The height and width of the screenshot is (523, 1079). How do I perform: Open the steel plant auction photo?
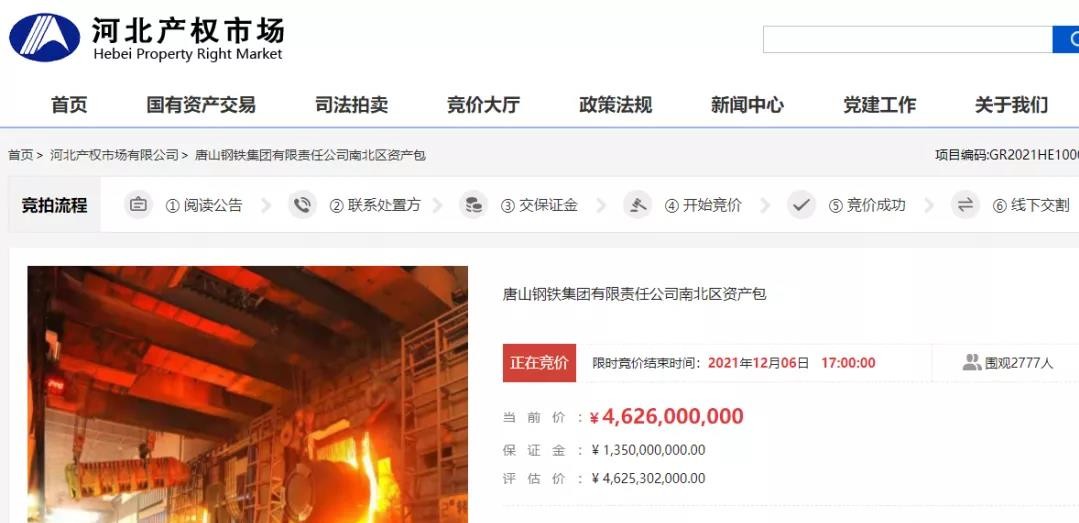[x=248, y=394]
